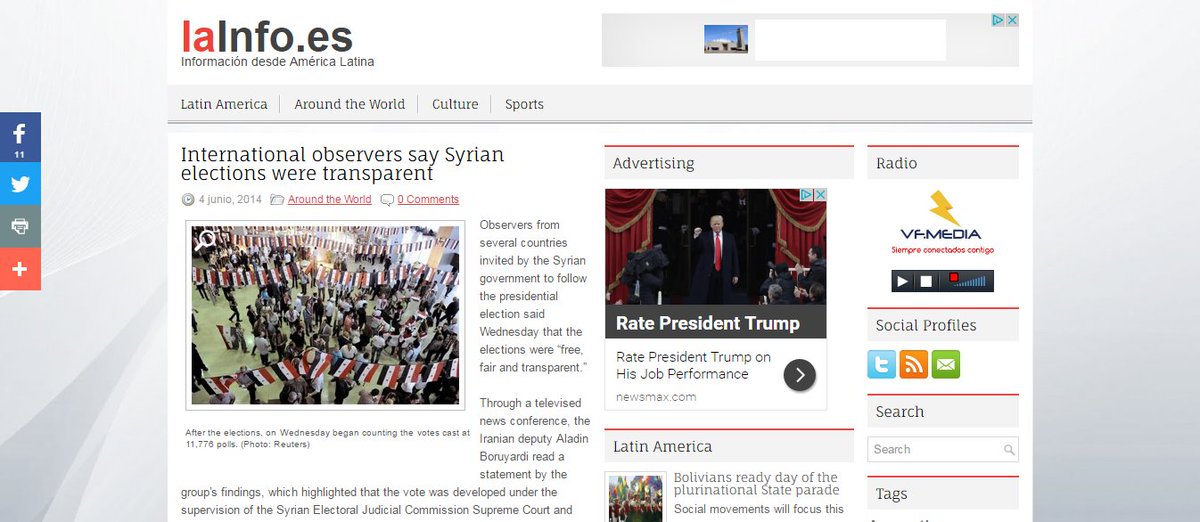Image resolution: width=1200 pixels, height=522 pixels.
Task: Play the VF-Media radio stream
Action: (903, 281)
